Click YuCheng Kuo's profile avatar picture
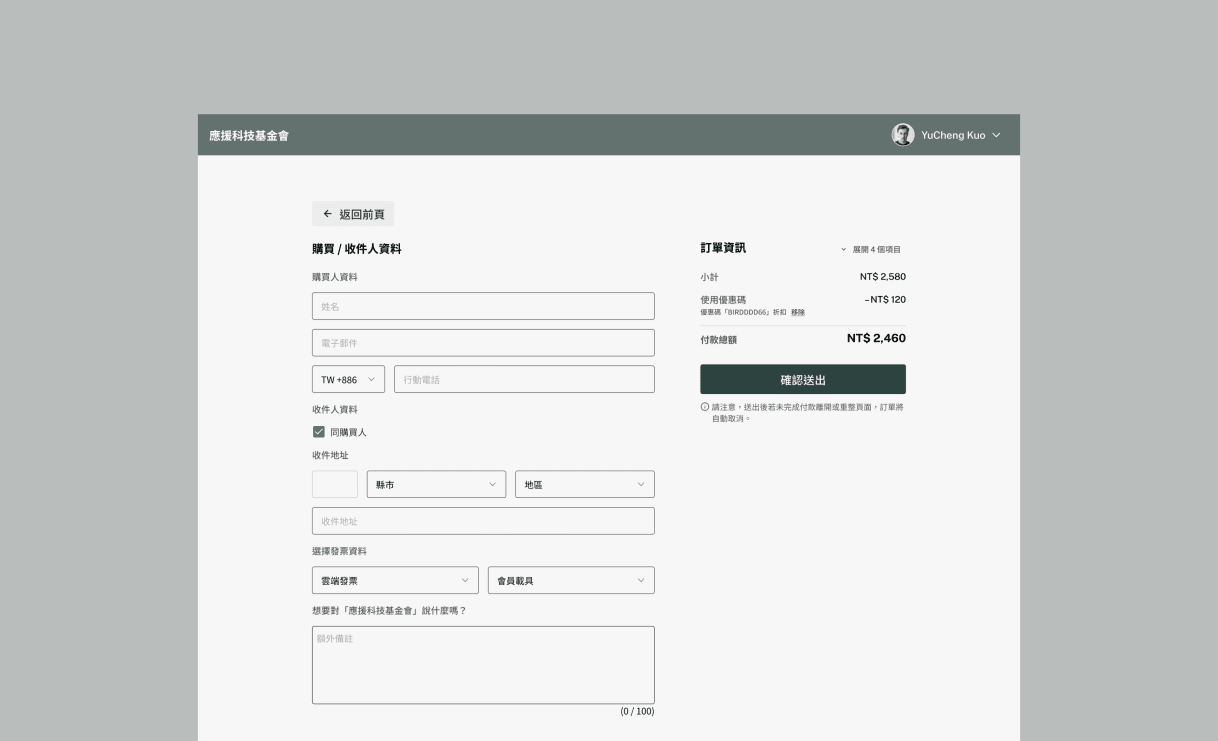This screenshot has height=741, width=1218. tap(902, 134)
